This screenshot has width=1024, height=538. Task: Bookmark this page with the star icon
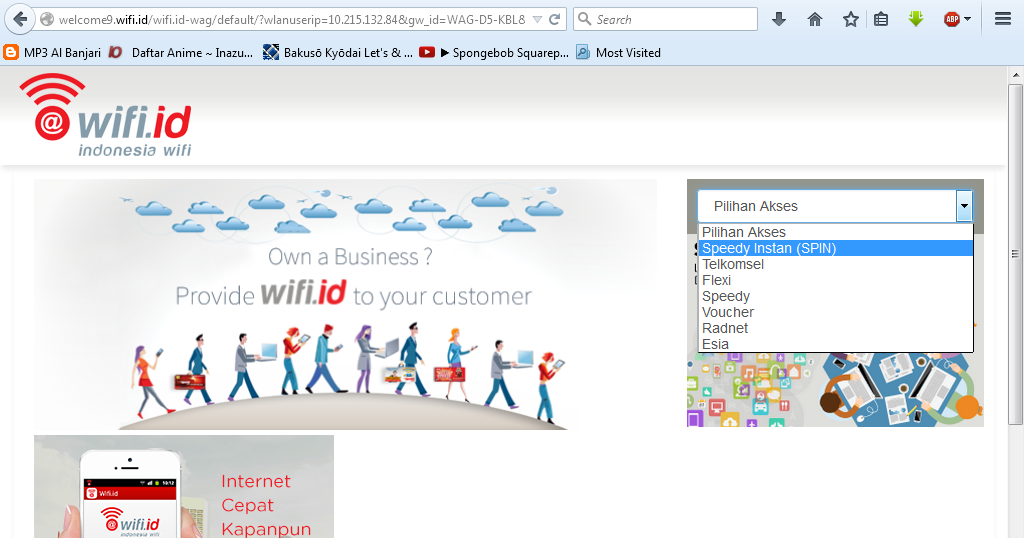[850, 20]
